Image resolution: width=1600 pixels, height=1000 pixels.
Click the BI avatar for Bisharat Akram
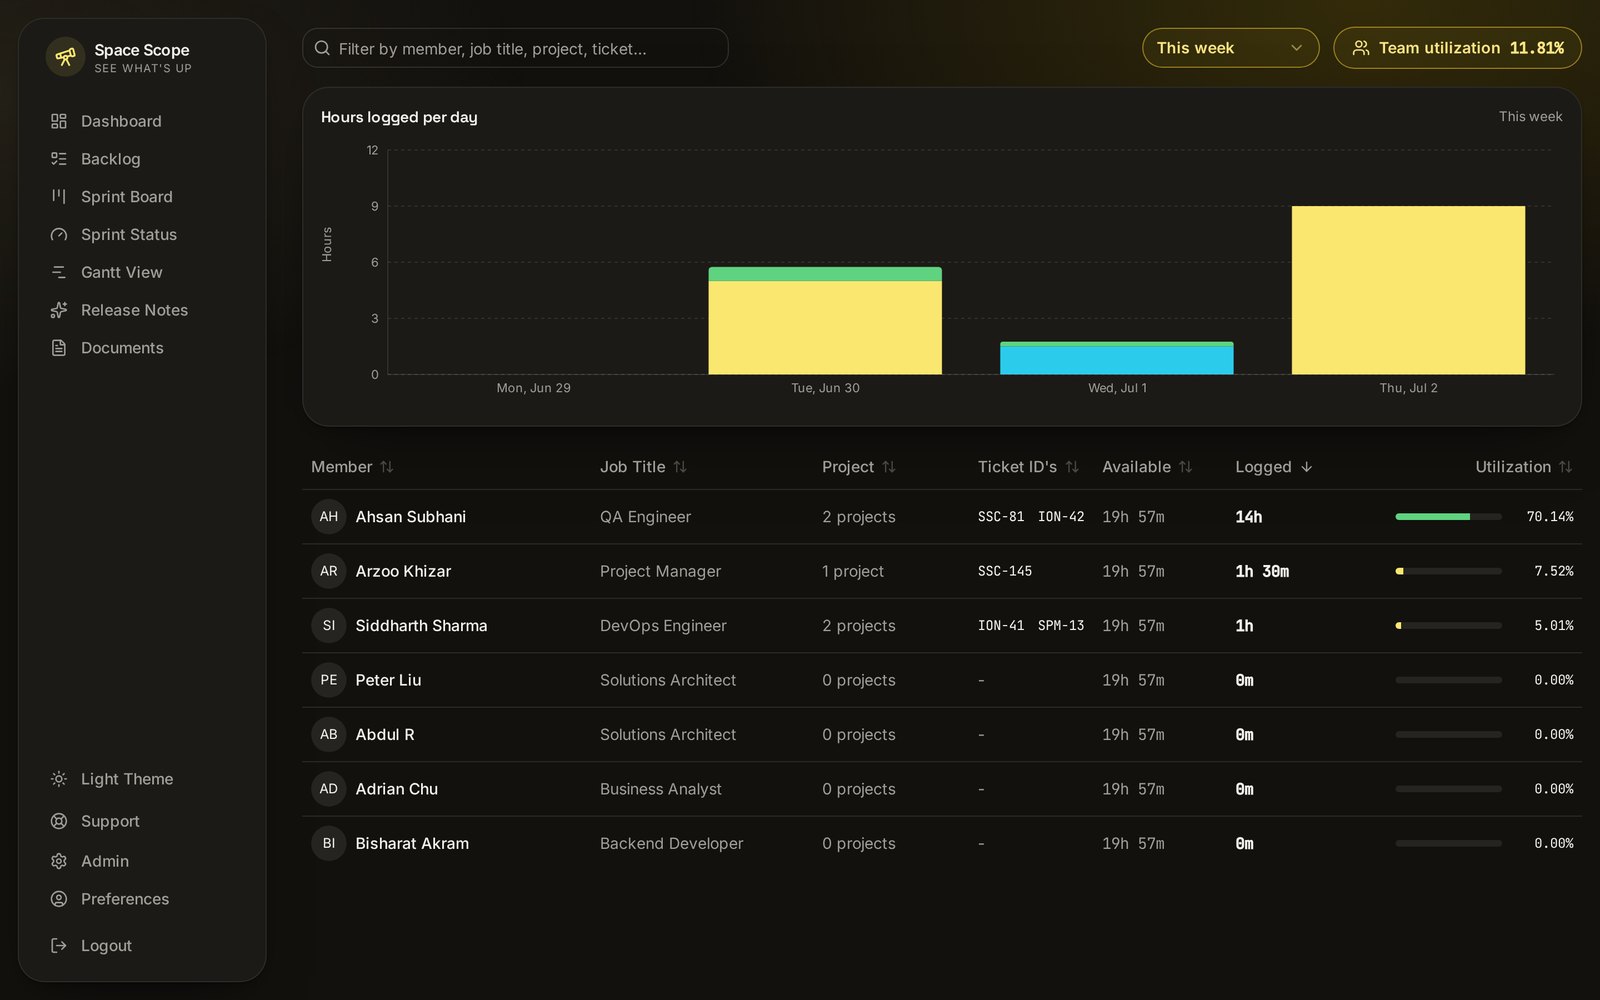pyautogui.click(x=329, y=844)
